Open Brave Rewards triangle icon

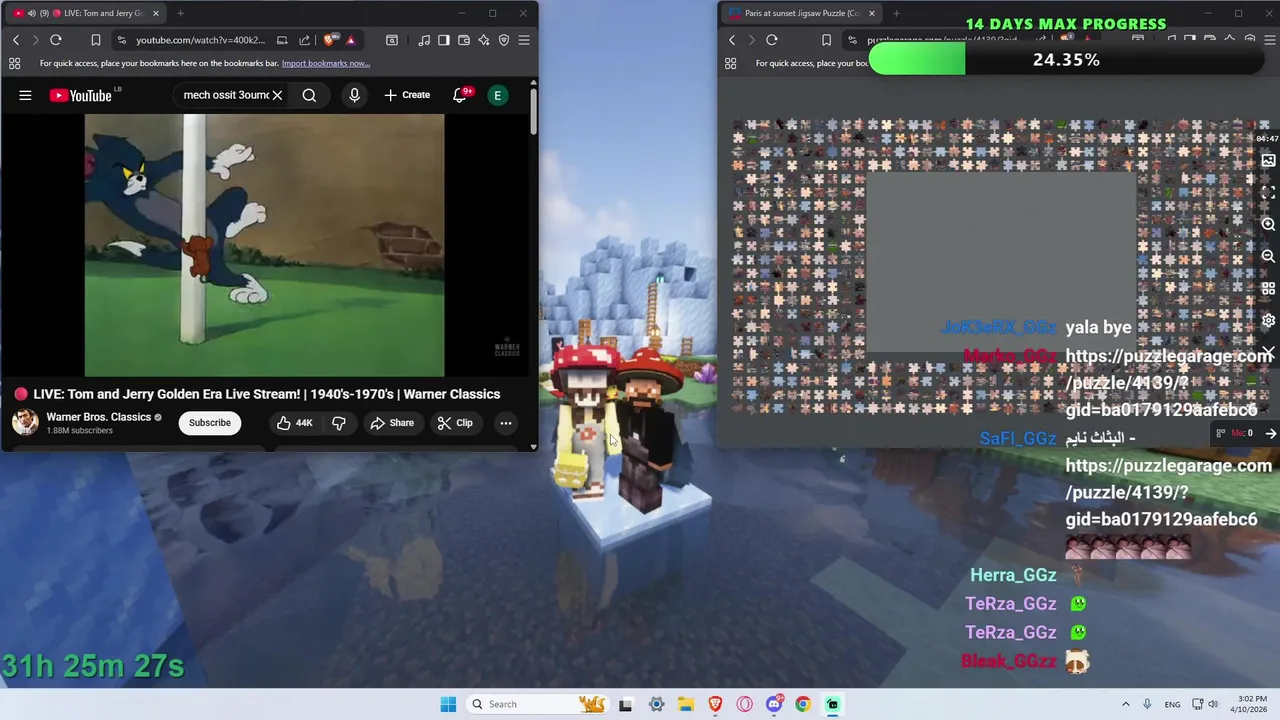[x=350, y=40]
